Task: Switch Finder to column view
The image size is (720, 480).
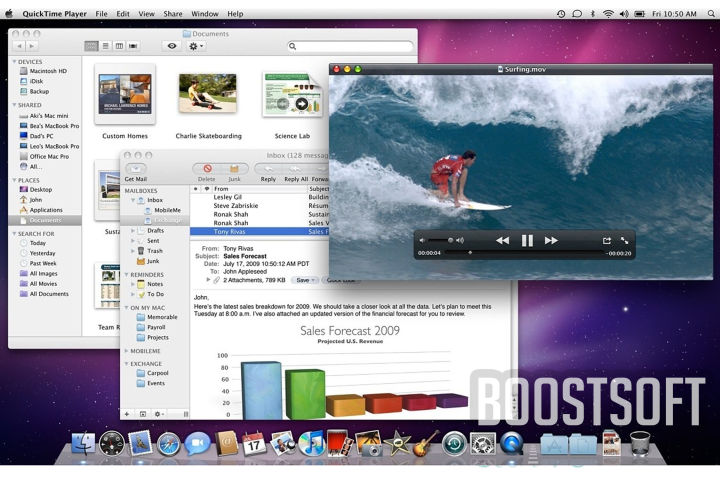Action: (x=119, y=46)
